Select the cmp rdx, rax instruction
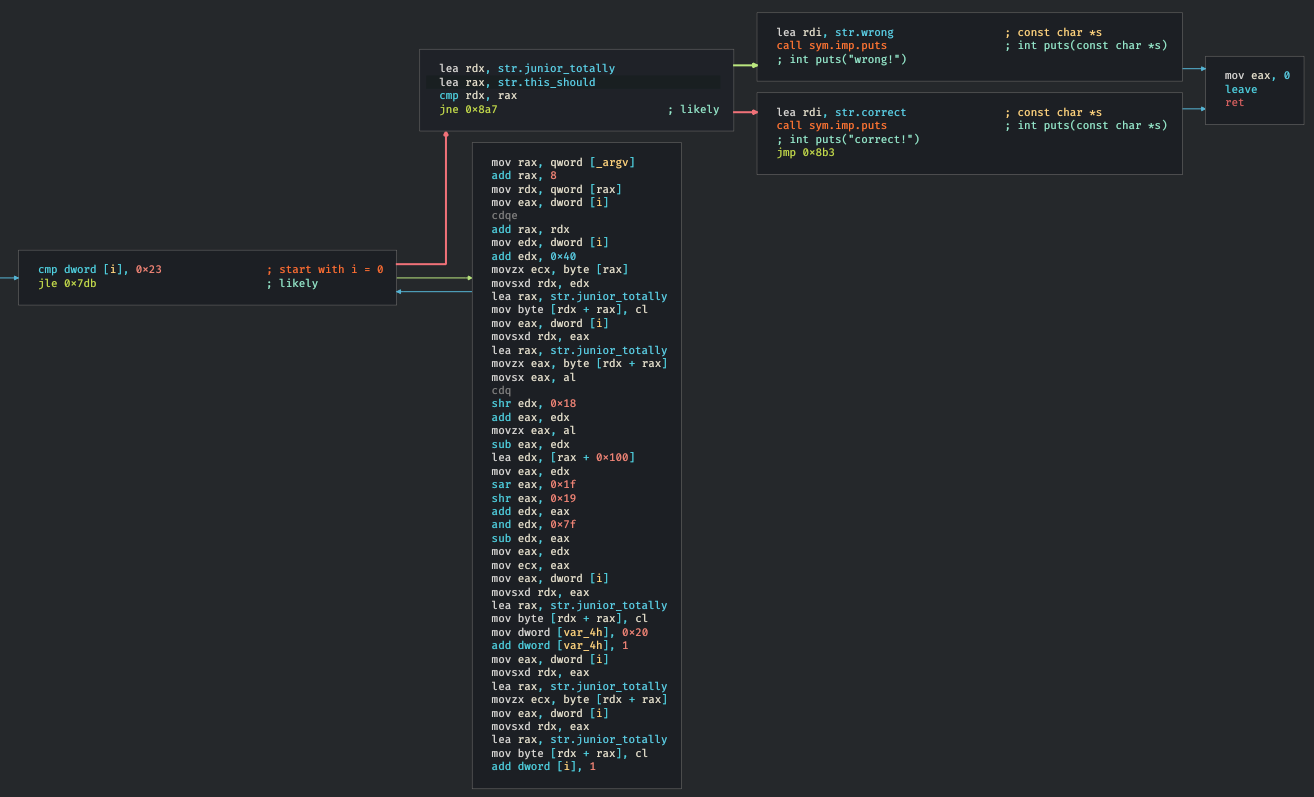Viewport: 1314px width, 797px height. (478, 96)
